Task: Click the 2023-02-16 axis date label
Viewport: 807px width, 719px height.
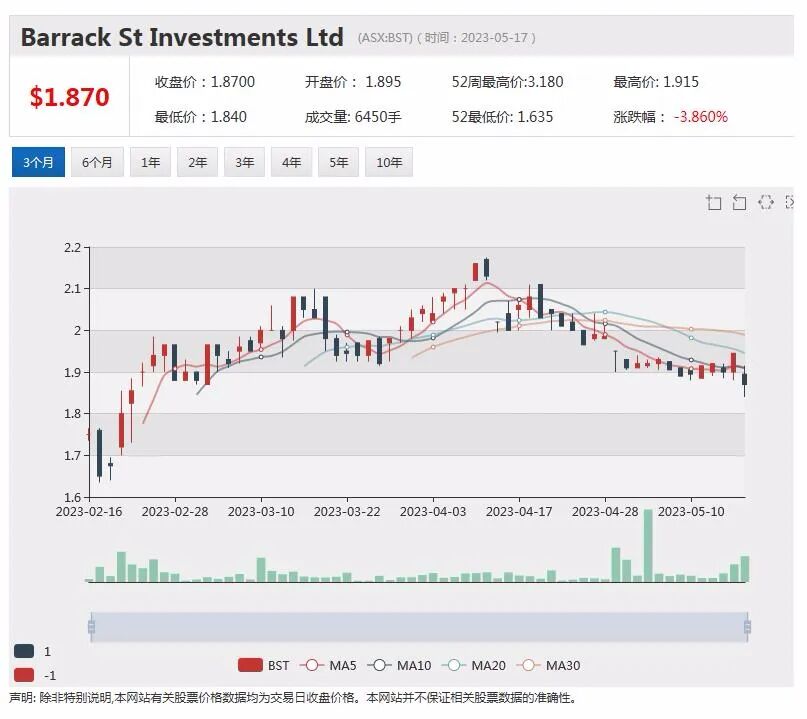Action: click(x=89, y=512)
